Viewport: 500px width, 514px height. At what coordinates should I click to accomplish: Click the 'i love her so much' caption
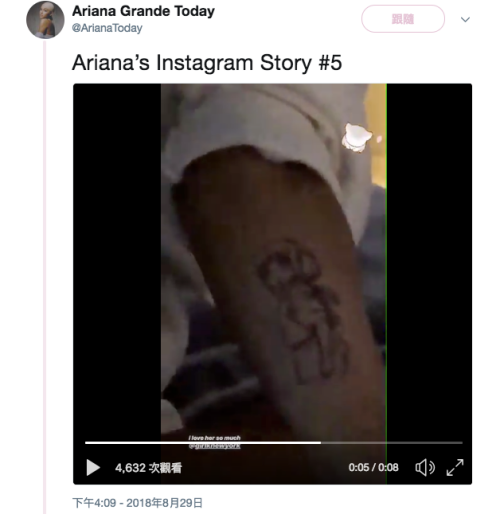(214, 438)
